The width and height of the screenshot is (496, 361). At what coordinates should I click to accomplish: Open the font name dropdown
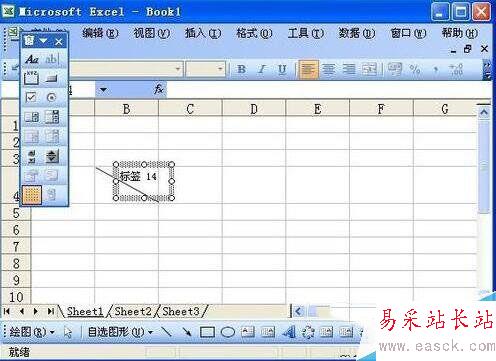[178, 69]
